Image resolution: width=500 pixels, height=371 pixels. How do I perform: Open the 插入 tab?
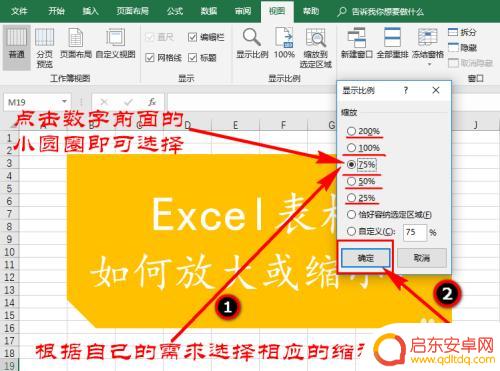click(x=90, y=12)
